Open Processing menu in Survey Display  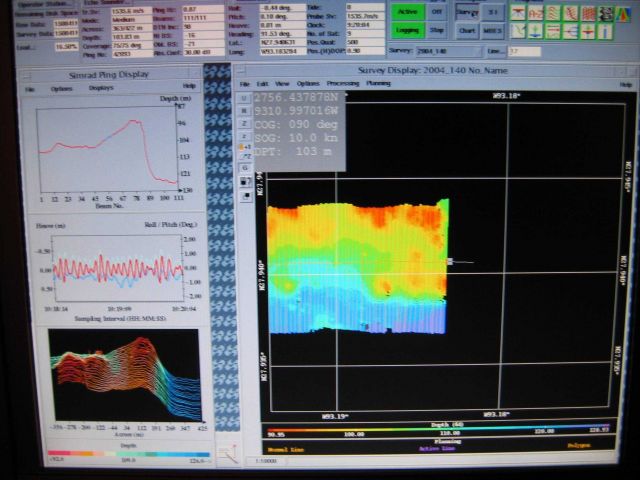click(343, 83)
